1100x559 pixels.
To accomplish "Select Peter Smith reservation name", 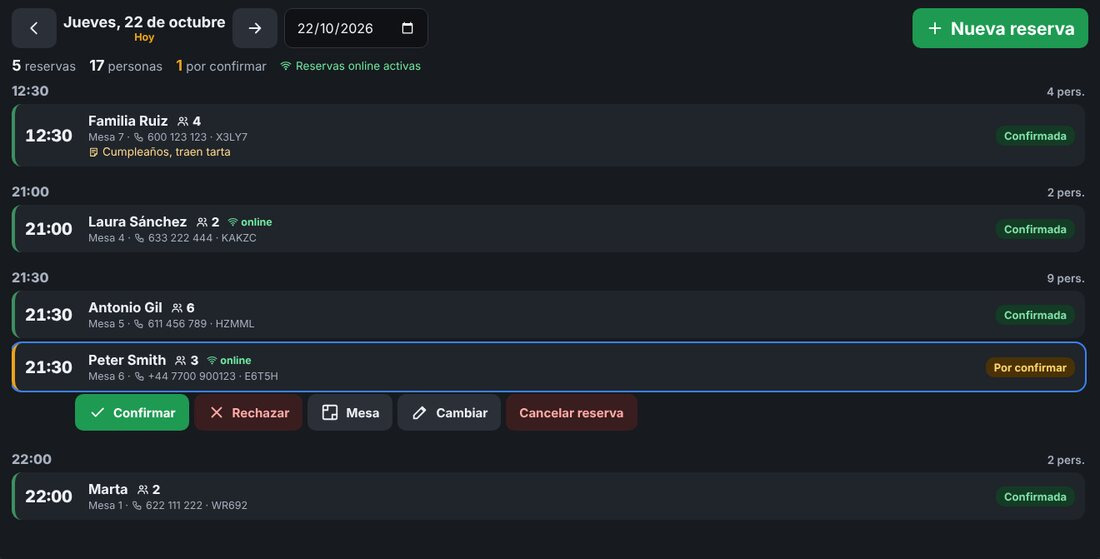I will [x=127, y=360].
